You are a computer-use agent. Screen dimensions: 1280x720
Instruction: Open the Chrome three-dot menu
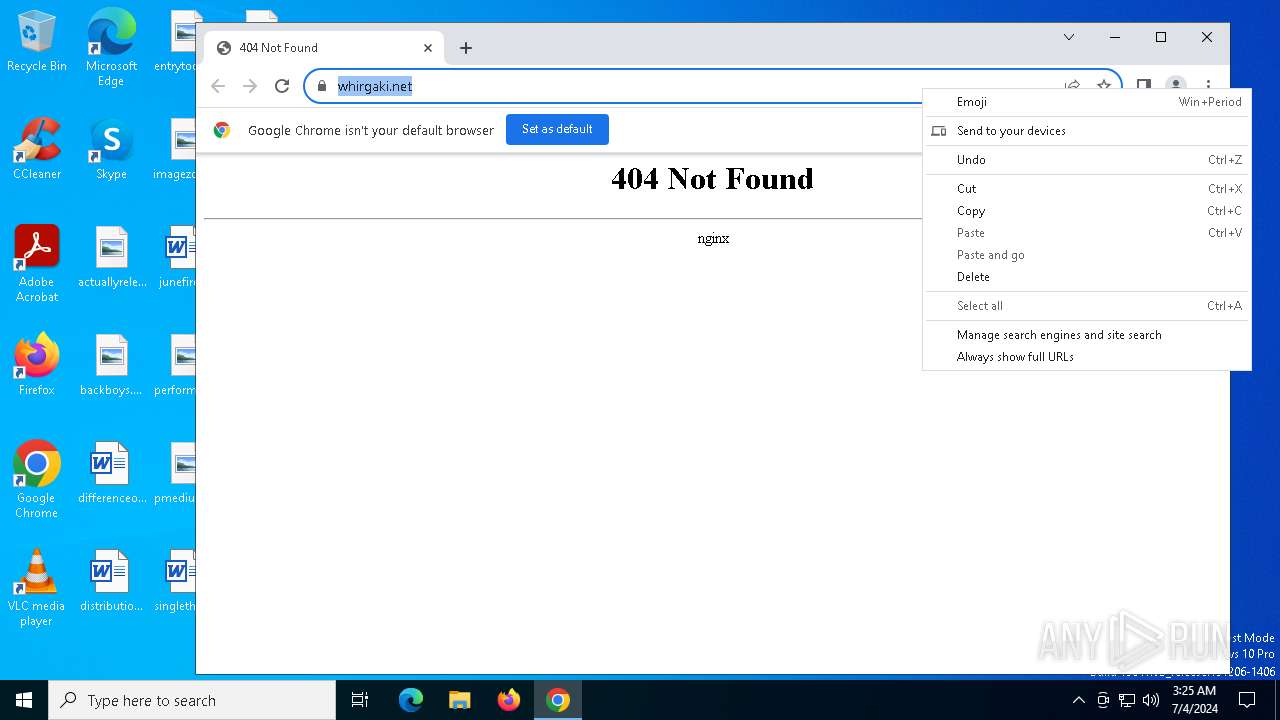click(1208, 86)
